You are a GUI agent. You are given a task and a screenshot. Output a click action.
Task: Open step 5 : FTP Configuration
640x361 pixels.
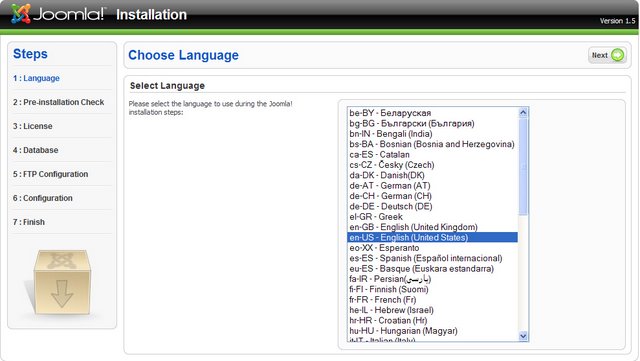[50, 174]
